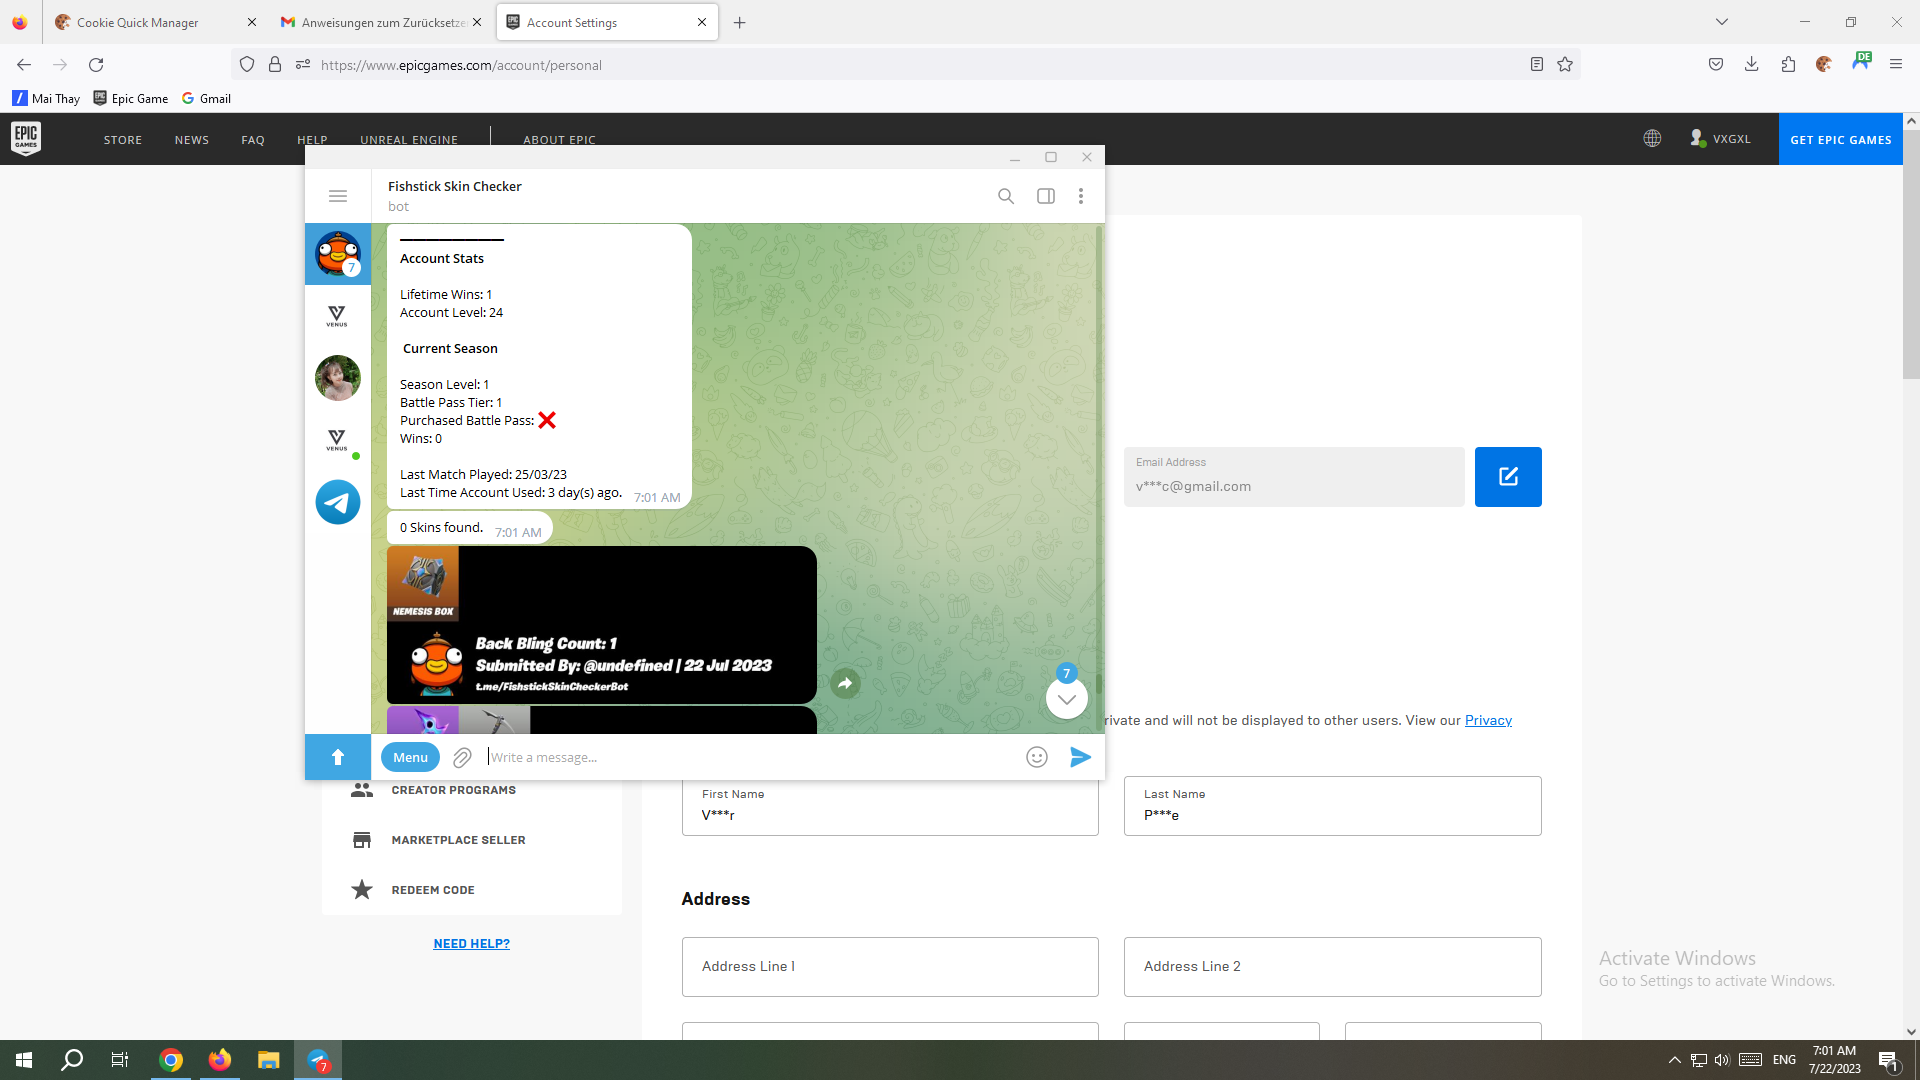Close the Account Settings tab
Screen dimensions: 1920x1080
coord(702,22)
